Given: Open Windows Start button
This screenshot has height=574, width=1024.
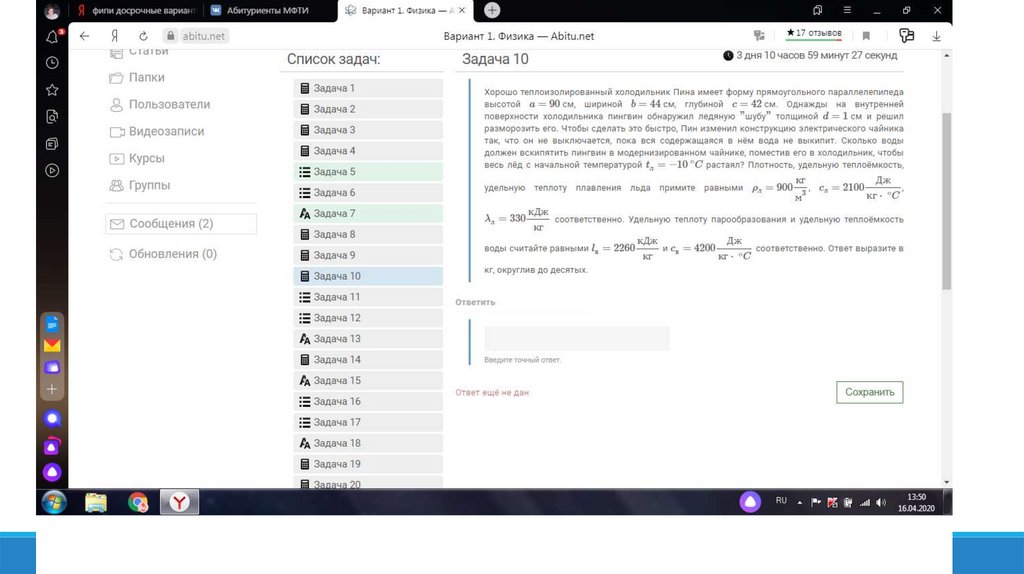Looking at the screenshot, I should click(x=54, y=502).
